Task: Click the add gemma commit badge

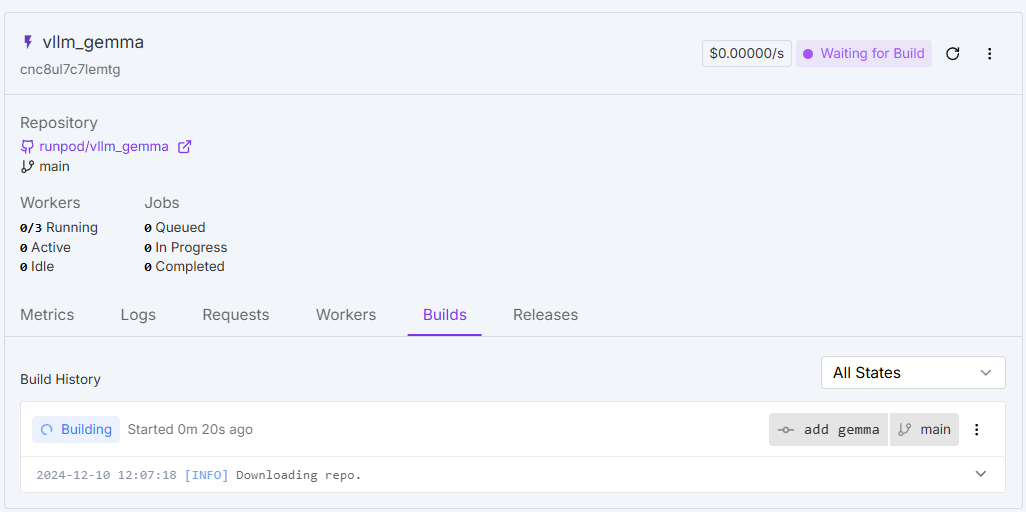Action: [829, 430]
